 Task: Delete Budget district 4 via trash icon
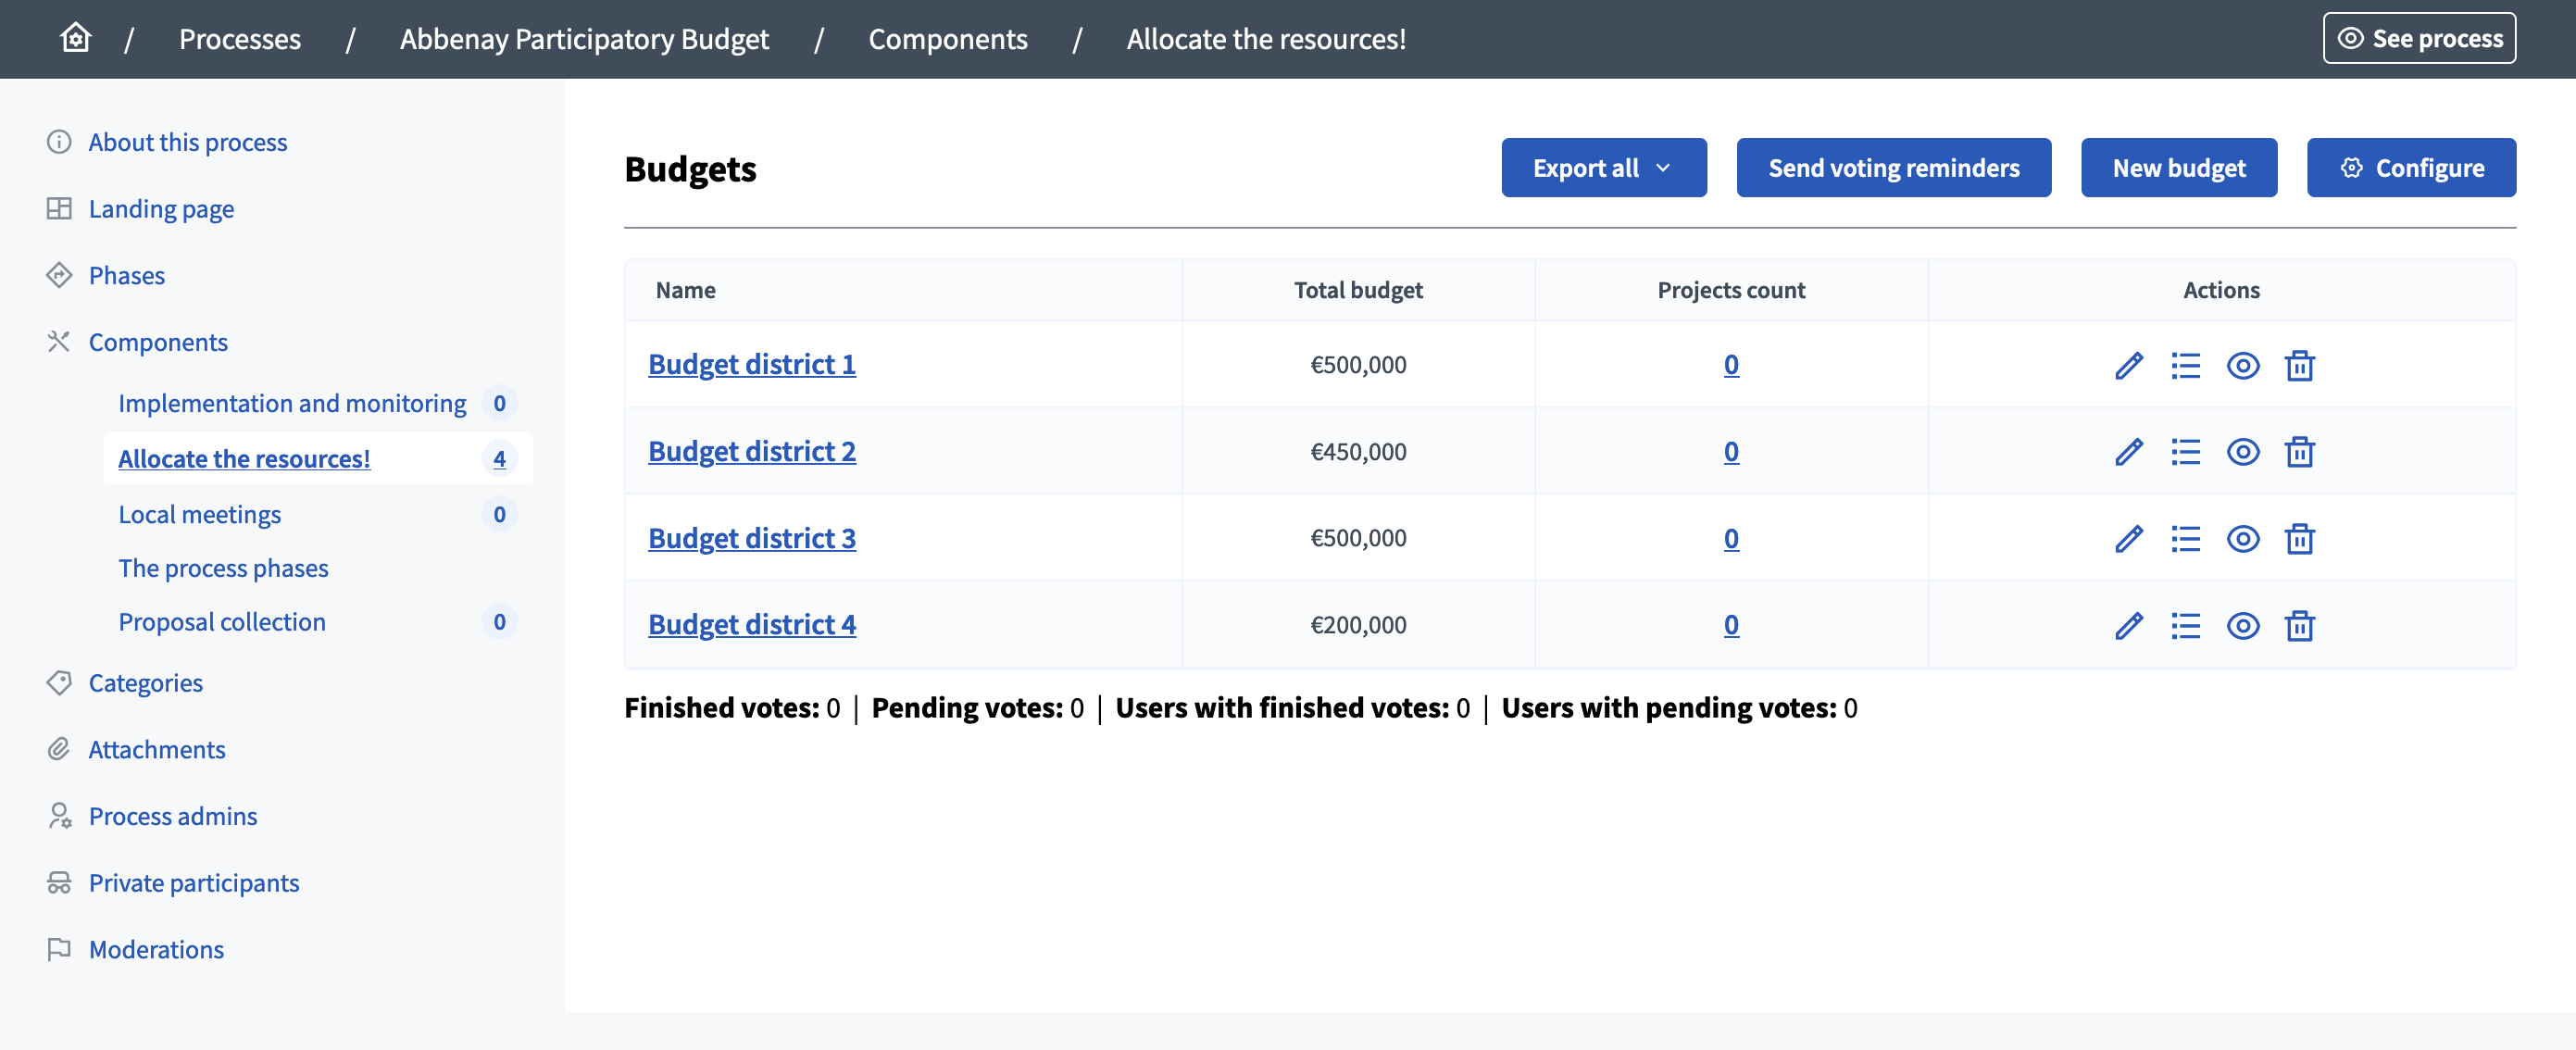tap(2299, 626)
